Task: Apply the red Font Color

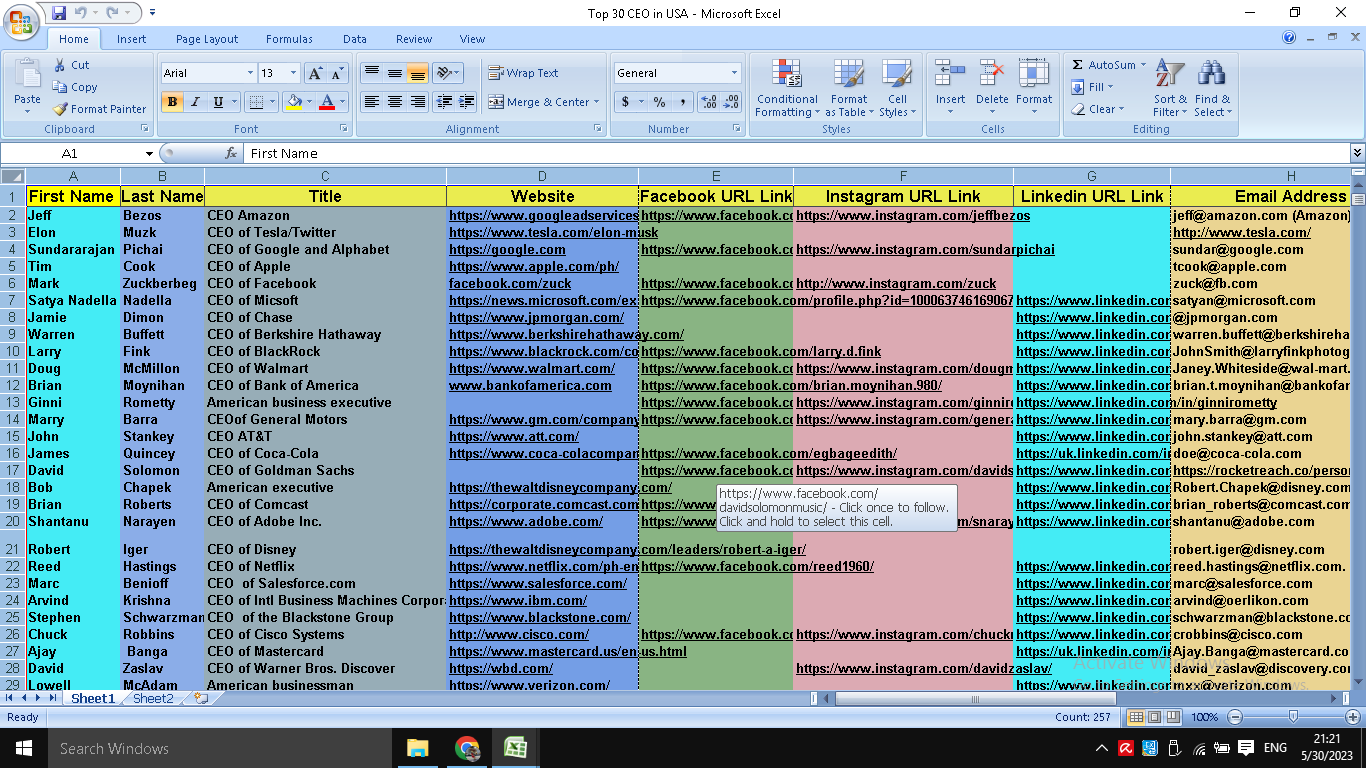Action: (x=326, y=102)
